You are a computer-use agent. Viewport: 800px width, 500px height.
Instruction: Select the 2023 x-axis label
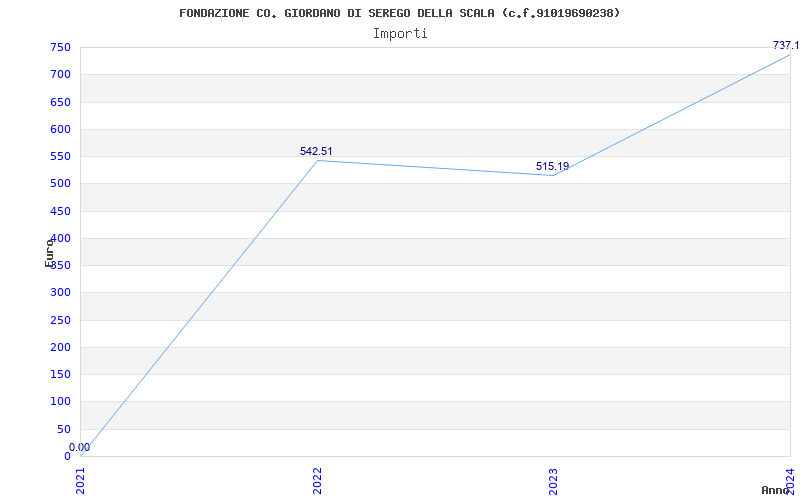554,481
